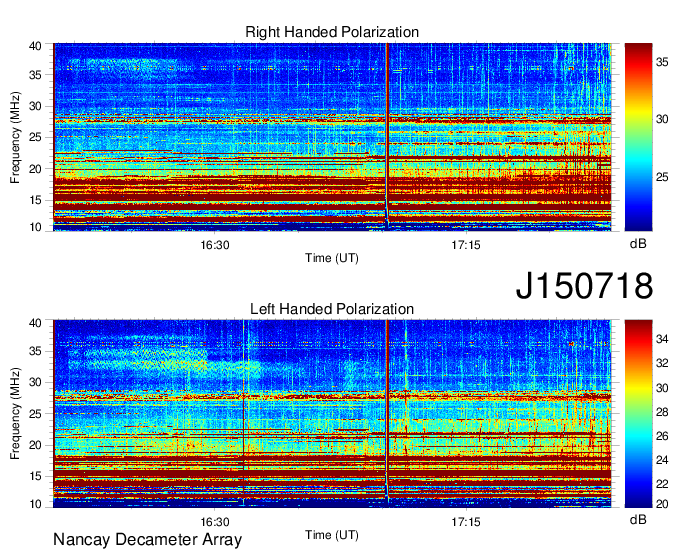Click the 16:30 tick label under the left-handed plot
The height and width of the screenshot is (552, 680).
(x=215, y=522)
